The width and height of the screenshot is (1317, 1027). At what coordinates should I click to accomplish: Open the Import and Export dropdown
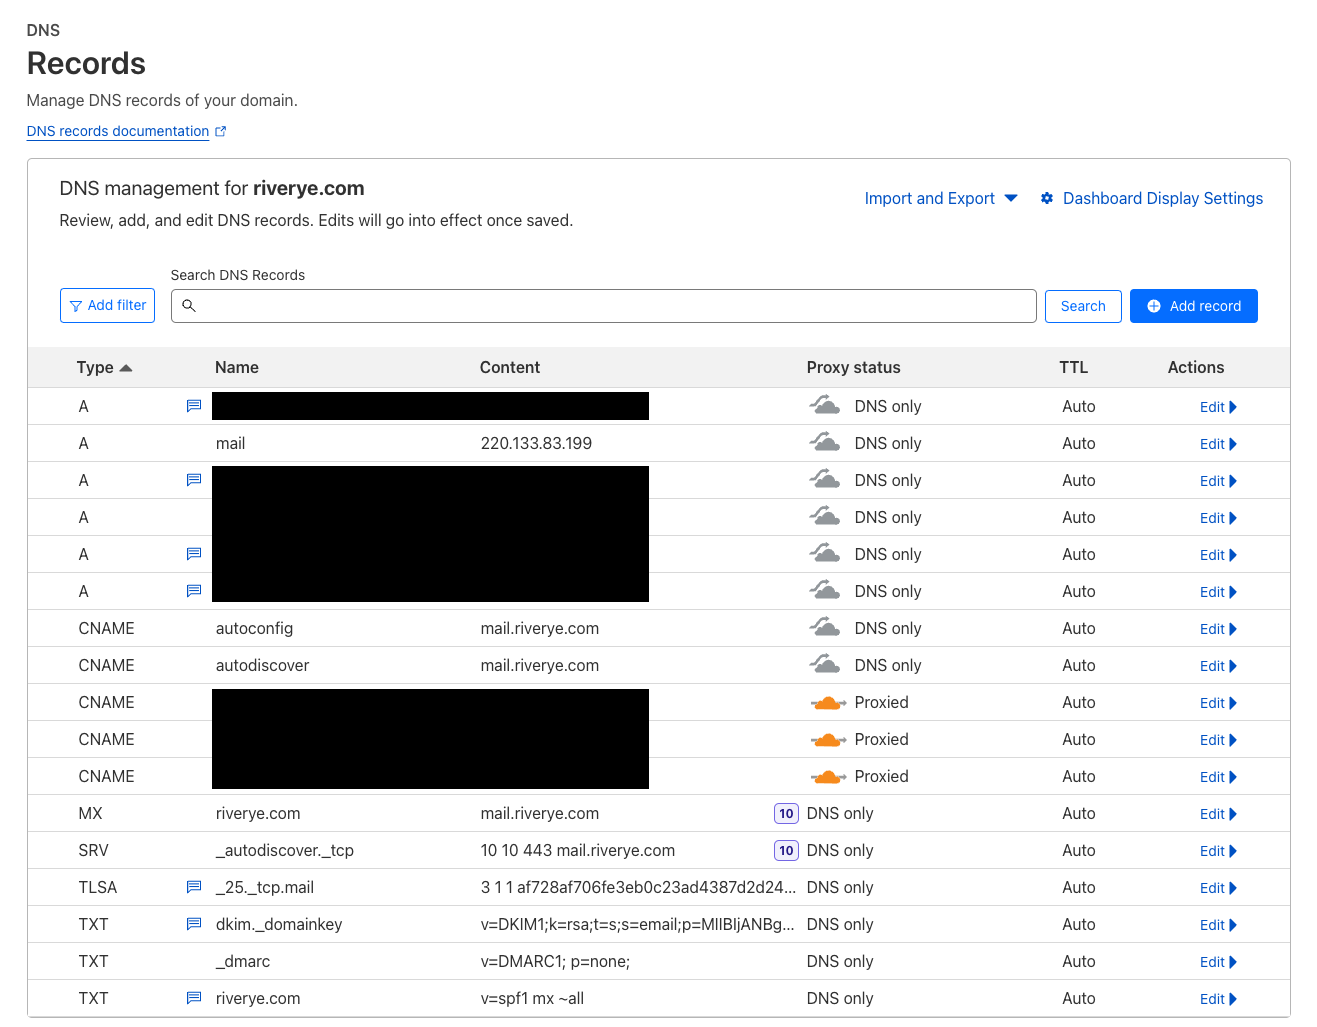pos(941,198)
